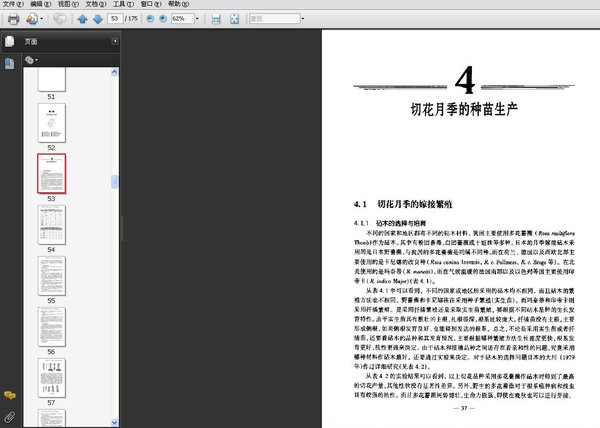The width and height of the screenshot is (600, 428).
Task: Click the section heading 4.1 切花月季的嫁接繁殖
Action: pyautogui.click(x=403, y=204)
